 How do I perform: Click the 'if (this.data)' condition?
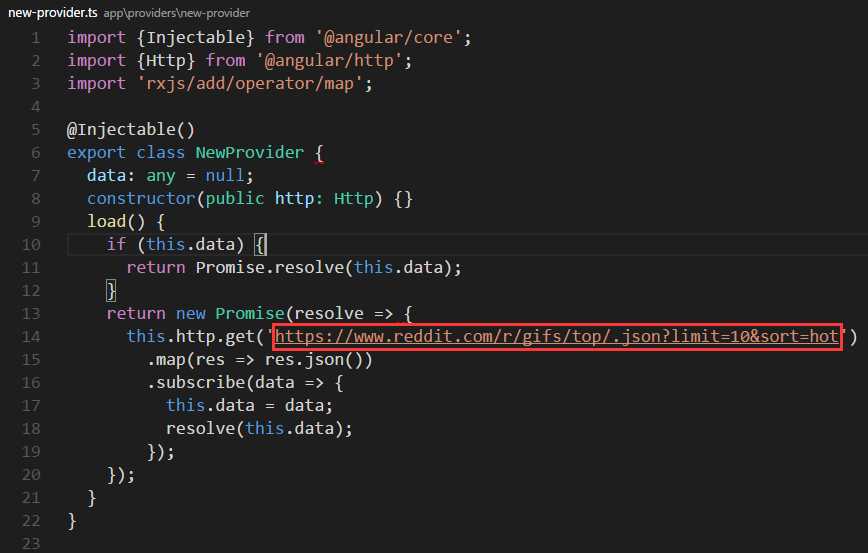(175, 245)
